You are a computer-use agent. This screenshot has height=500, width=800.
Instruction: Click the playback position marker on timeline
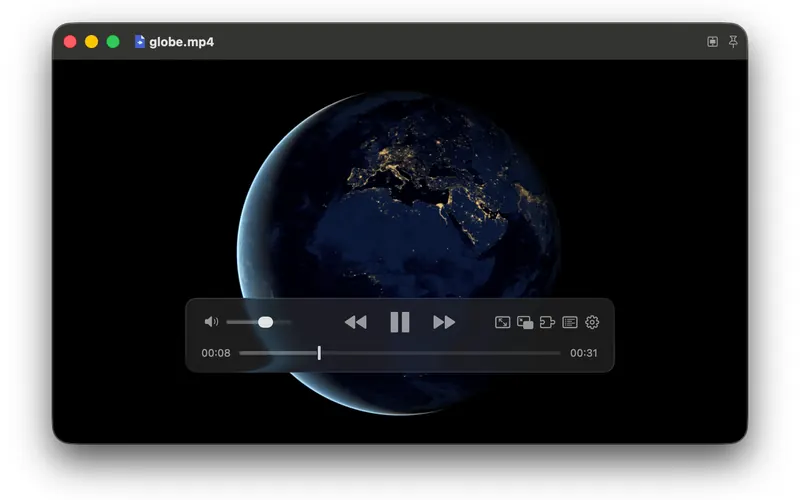click(319, 353)
